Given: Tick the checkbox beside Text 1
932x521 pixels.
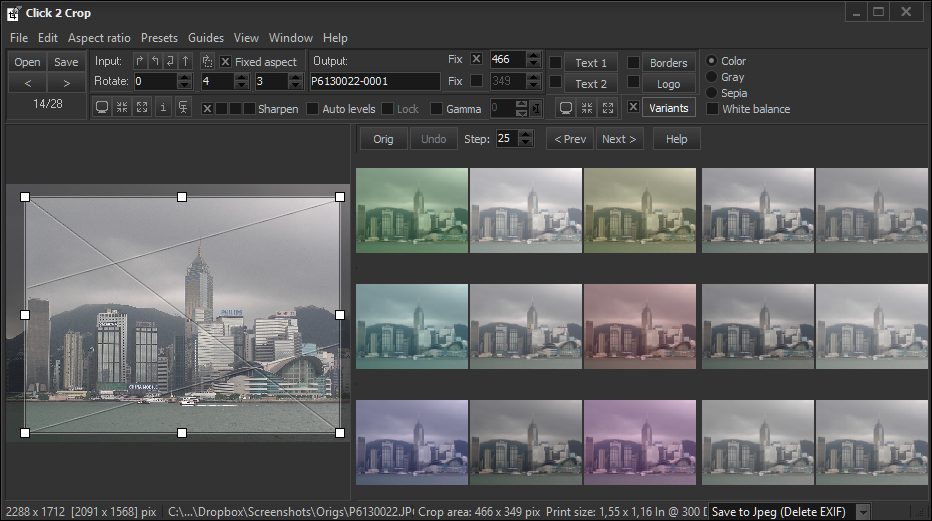Looking at the screenshot, I should pyautogui.click(x=555, y=62).
